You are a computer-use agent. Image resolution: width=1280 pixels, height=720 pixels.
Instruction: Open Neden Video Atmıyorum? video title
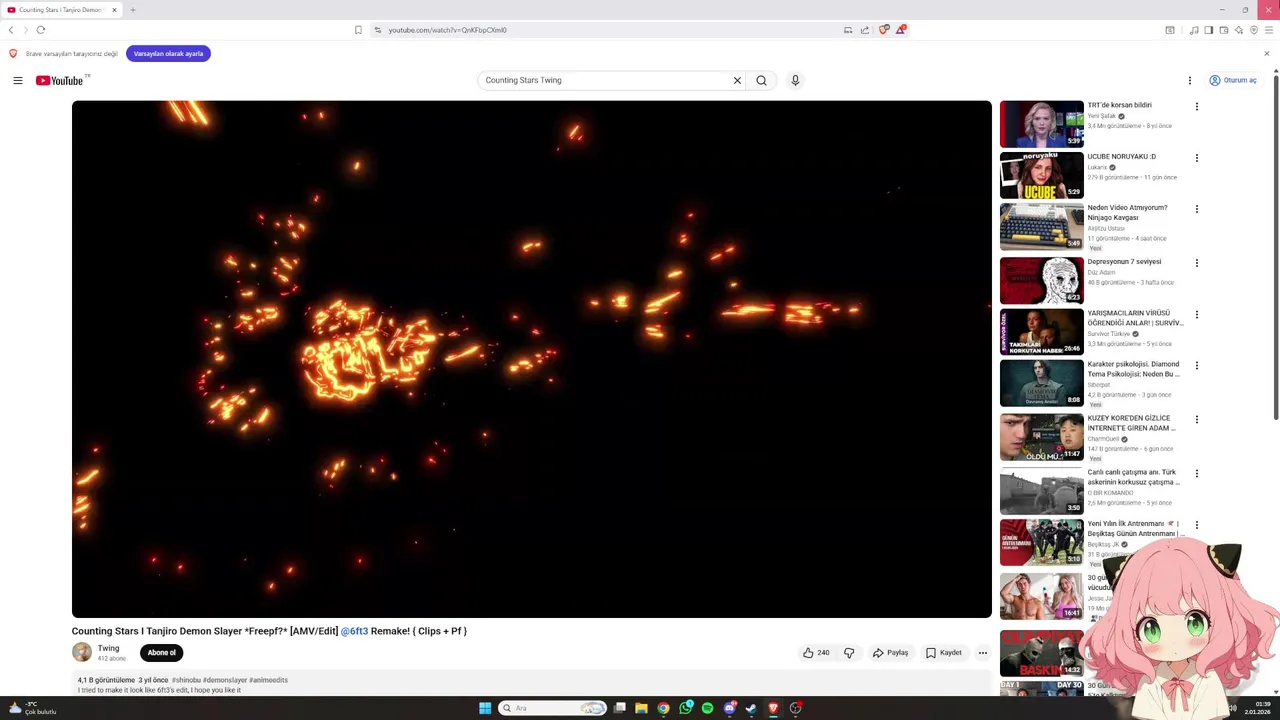point(1127,212)
